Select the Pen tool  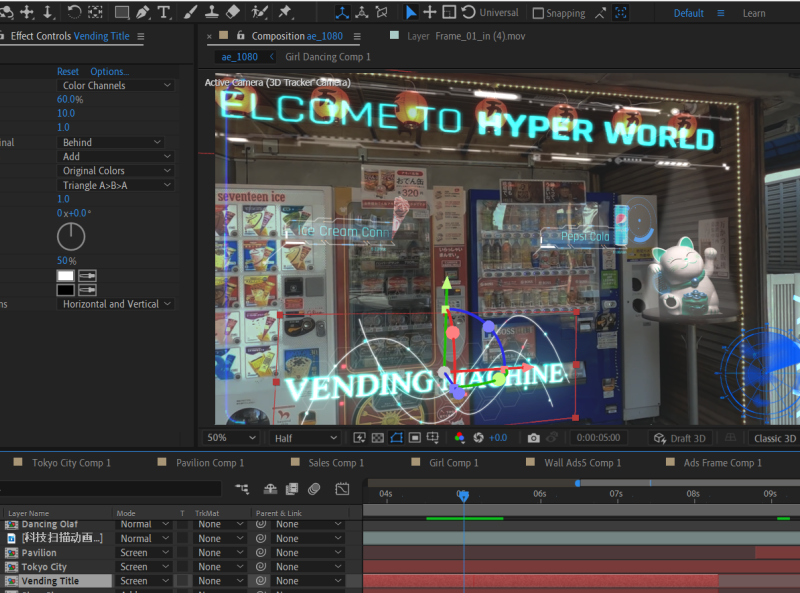coord(143,13)
